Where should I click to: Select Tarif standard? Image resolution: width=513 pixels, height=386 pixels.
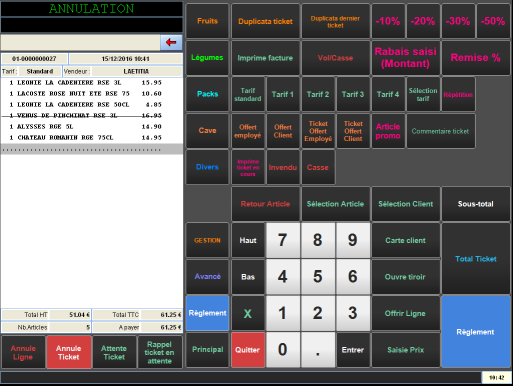point(248,94)
